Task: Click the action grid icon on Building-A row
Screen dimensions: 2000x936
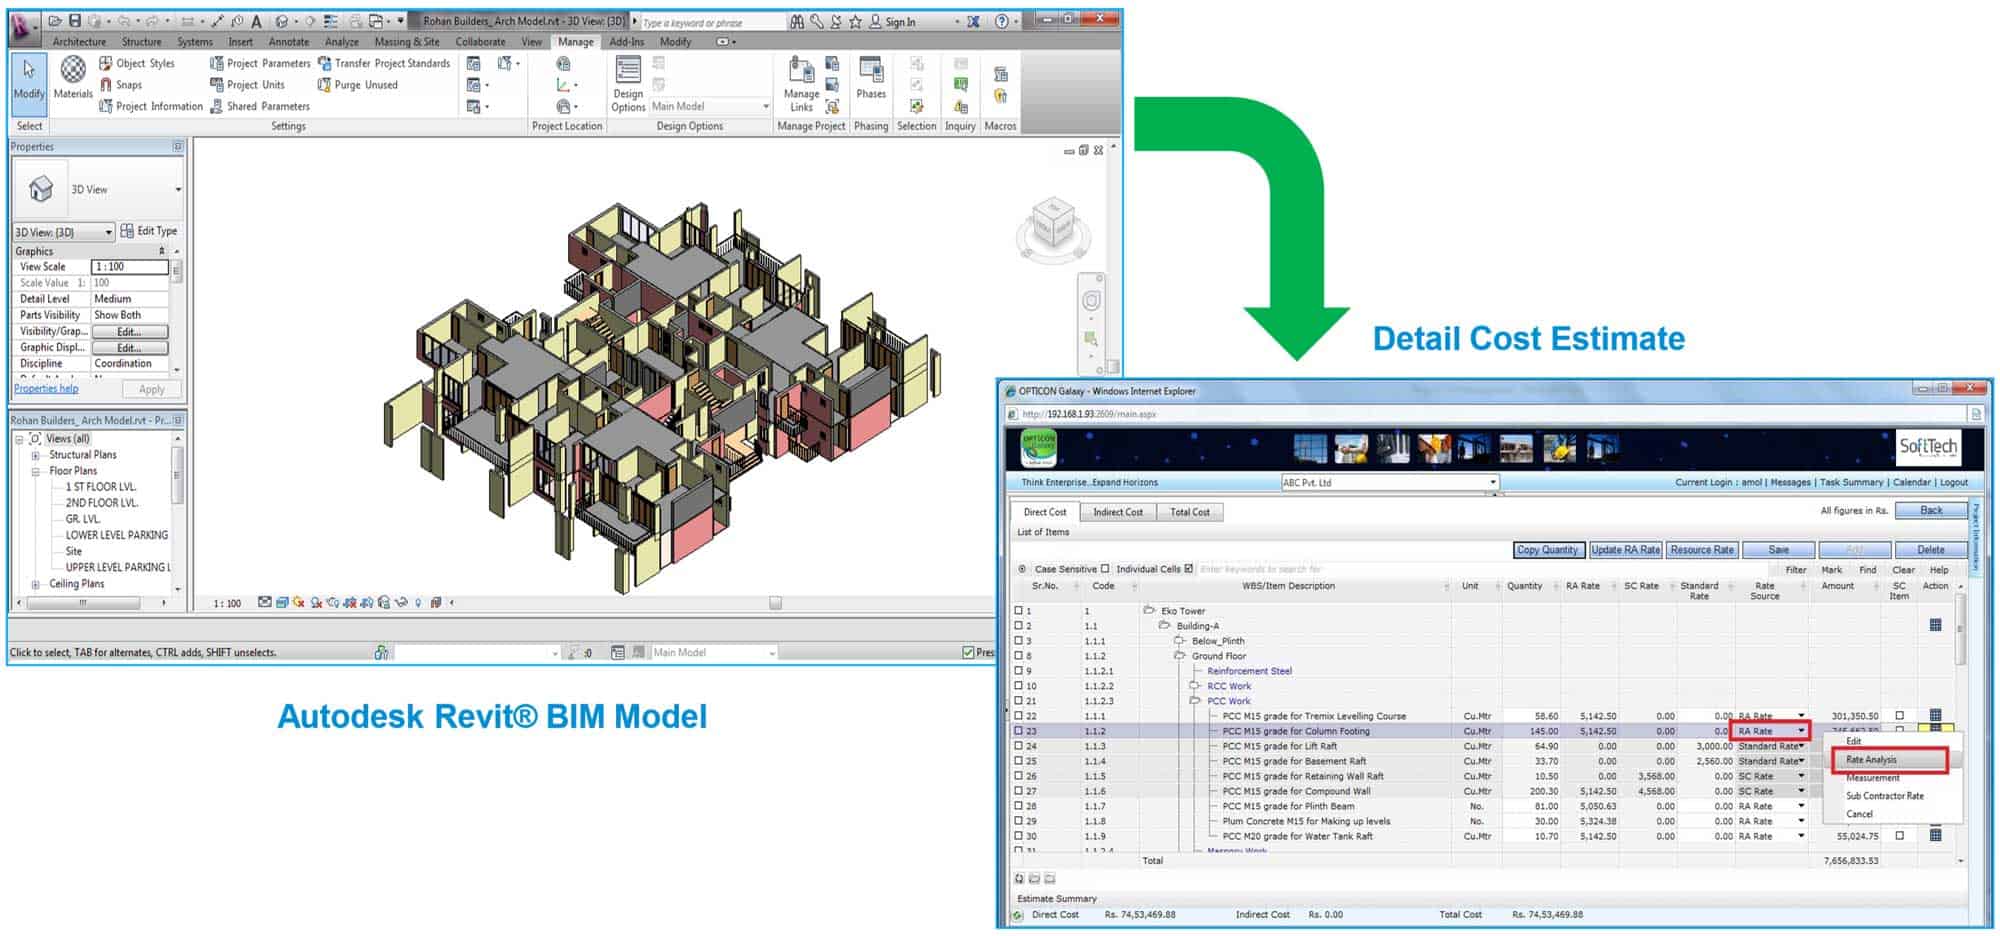Action: pos(1935,625)
